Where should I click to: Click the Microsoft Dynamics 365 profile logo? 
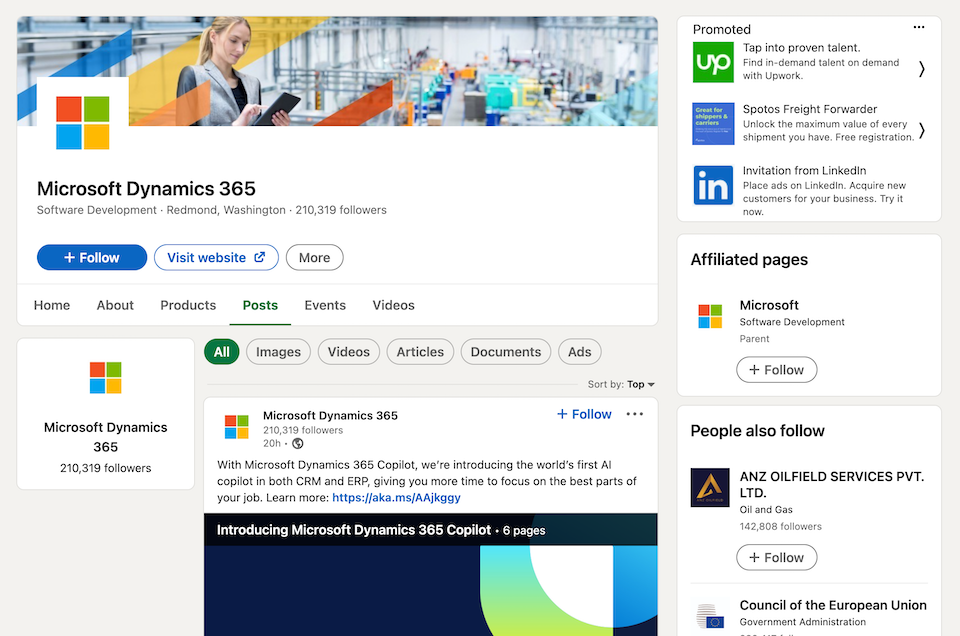[83, 122]
